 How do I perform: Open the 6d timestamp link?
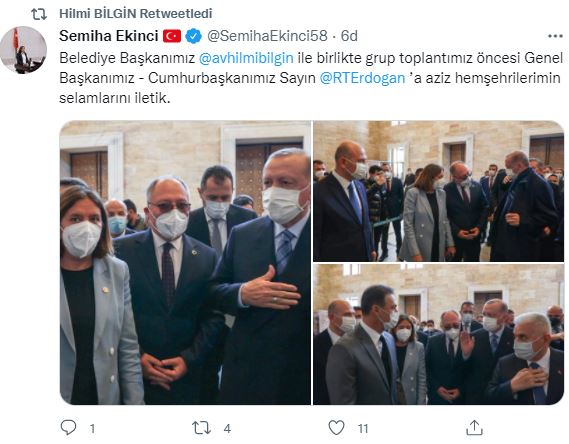349,36
